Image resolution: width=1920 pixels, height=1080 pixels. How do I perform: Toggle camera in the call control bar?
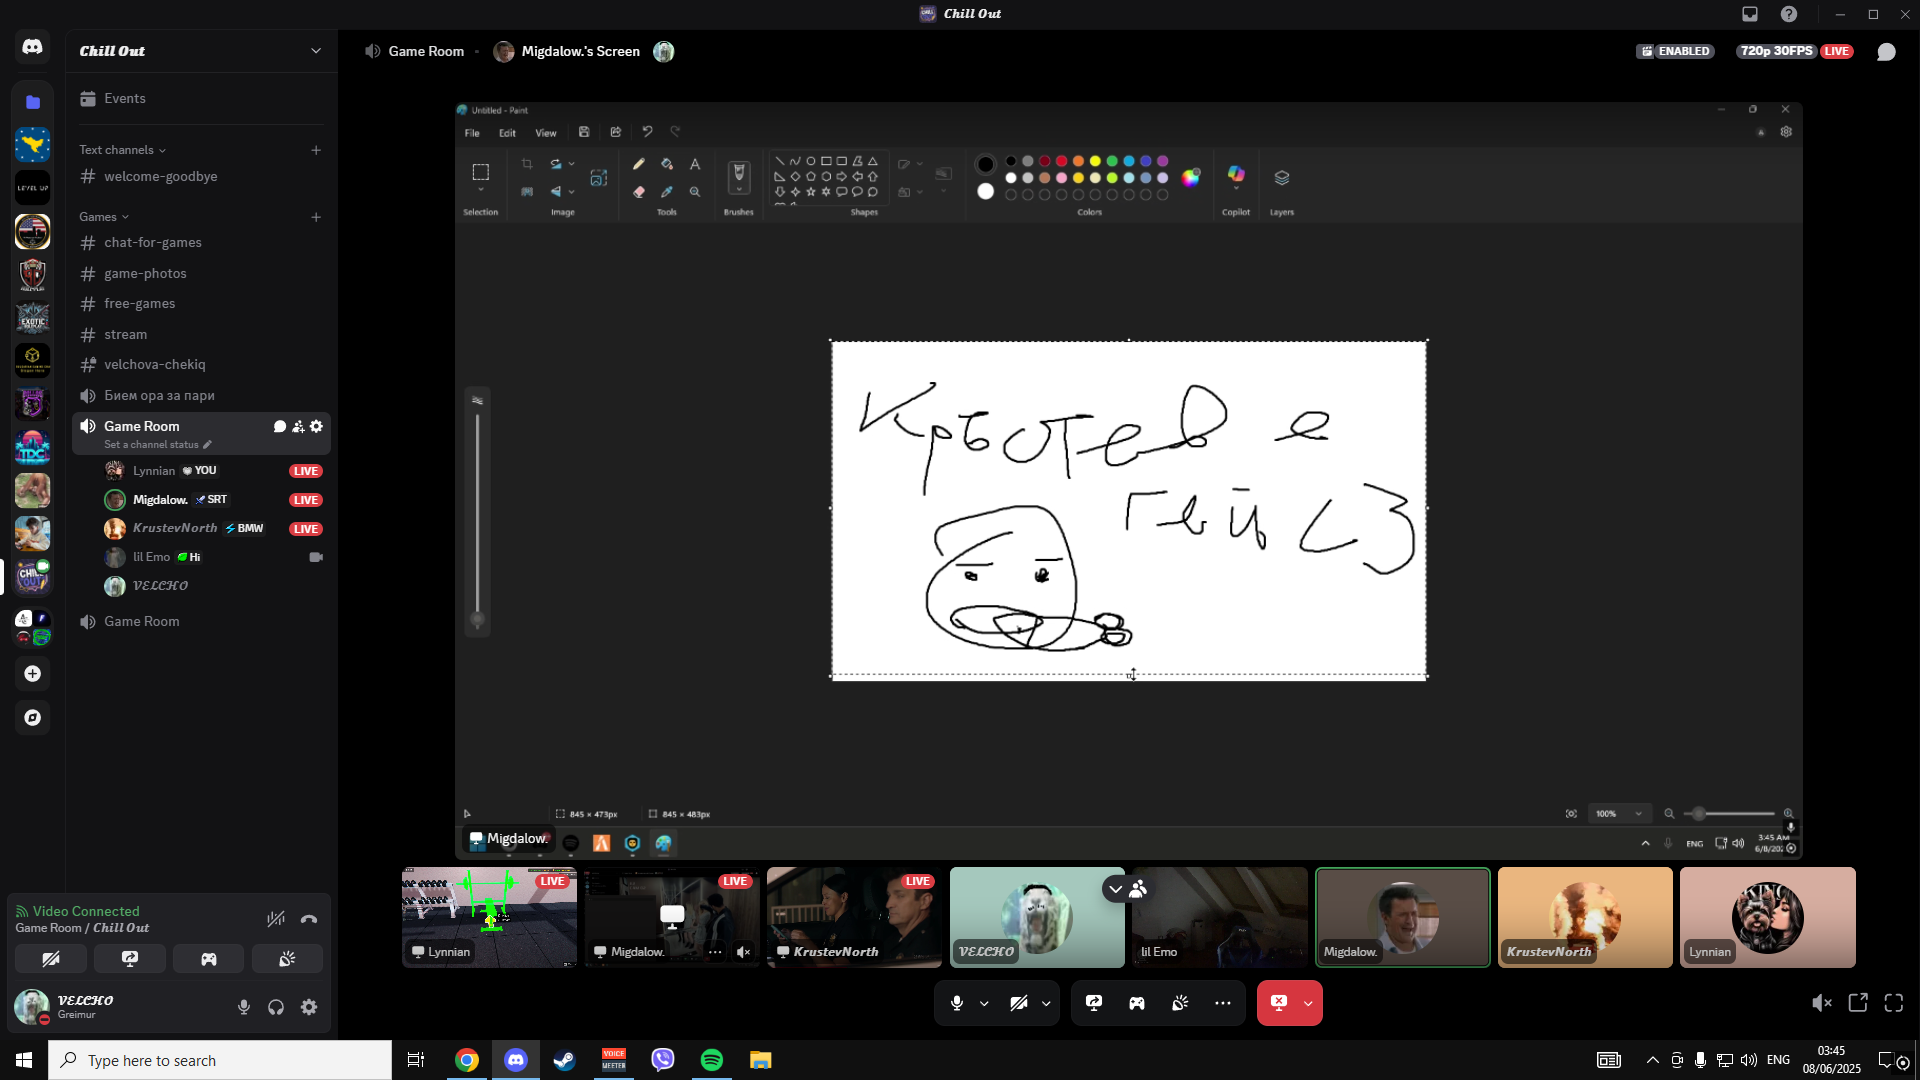[x=1018, y=1003]
